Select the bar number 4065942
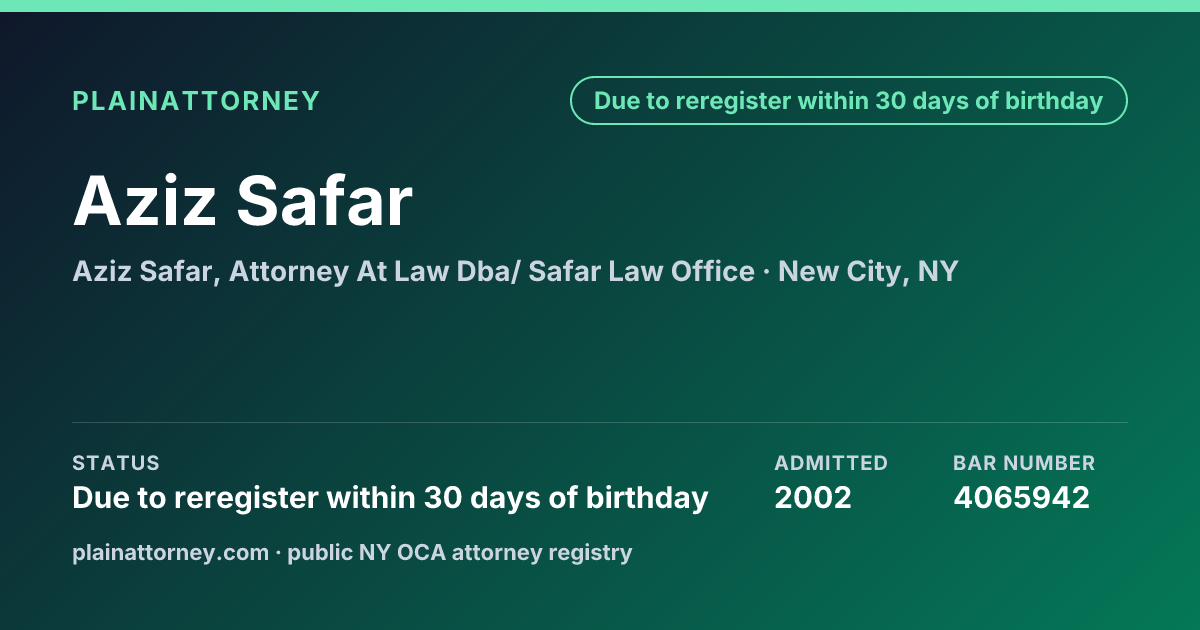 point(1022,497)
